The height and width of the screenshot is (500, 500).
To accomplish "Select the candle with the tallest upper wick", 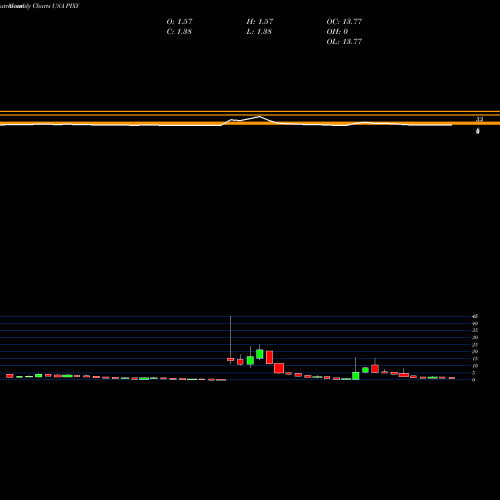I will [230, 359].
